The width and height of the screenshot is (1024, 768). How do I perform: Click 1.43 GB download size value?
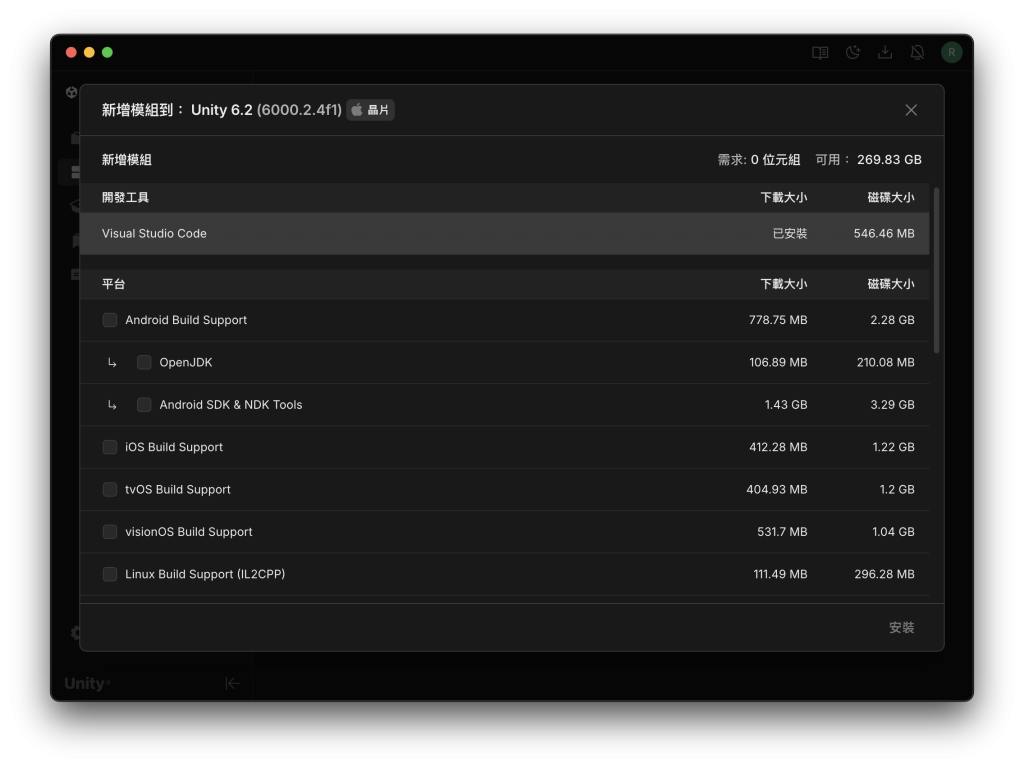786,405
